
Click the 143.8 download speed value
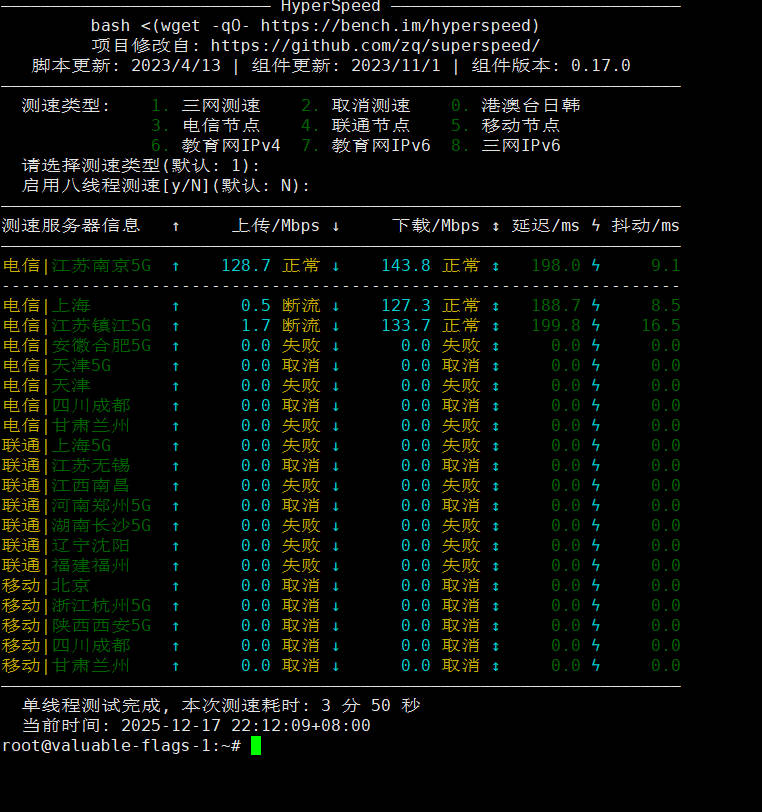tap(405, 266)
